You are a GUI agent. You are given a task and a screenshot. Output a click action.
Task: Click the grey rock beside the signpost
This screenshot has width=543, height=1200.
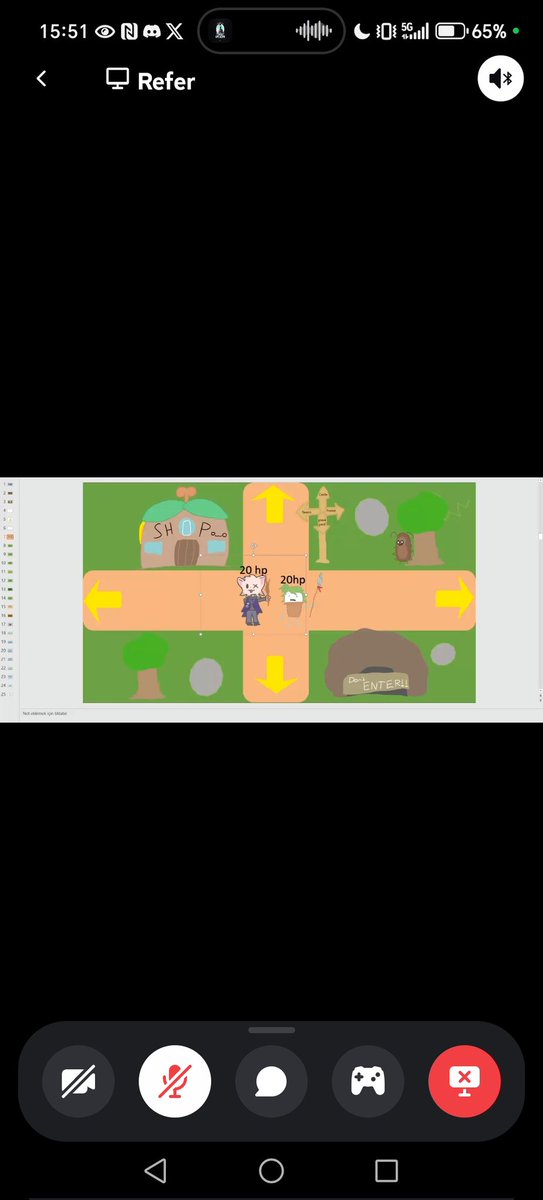[371, 518]
